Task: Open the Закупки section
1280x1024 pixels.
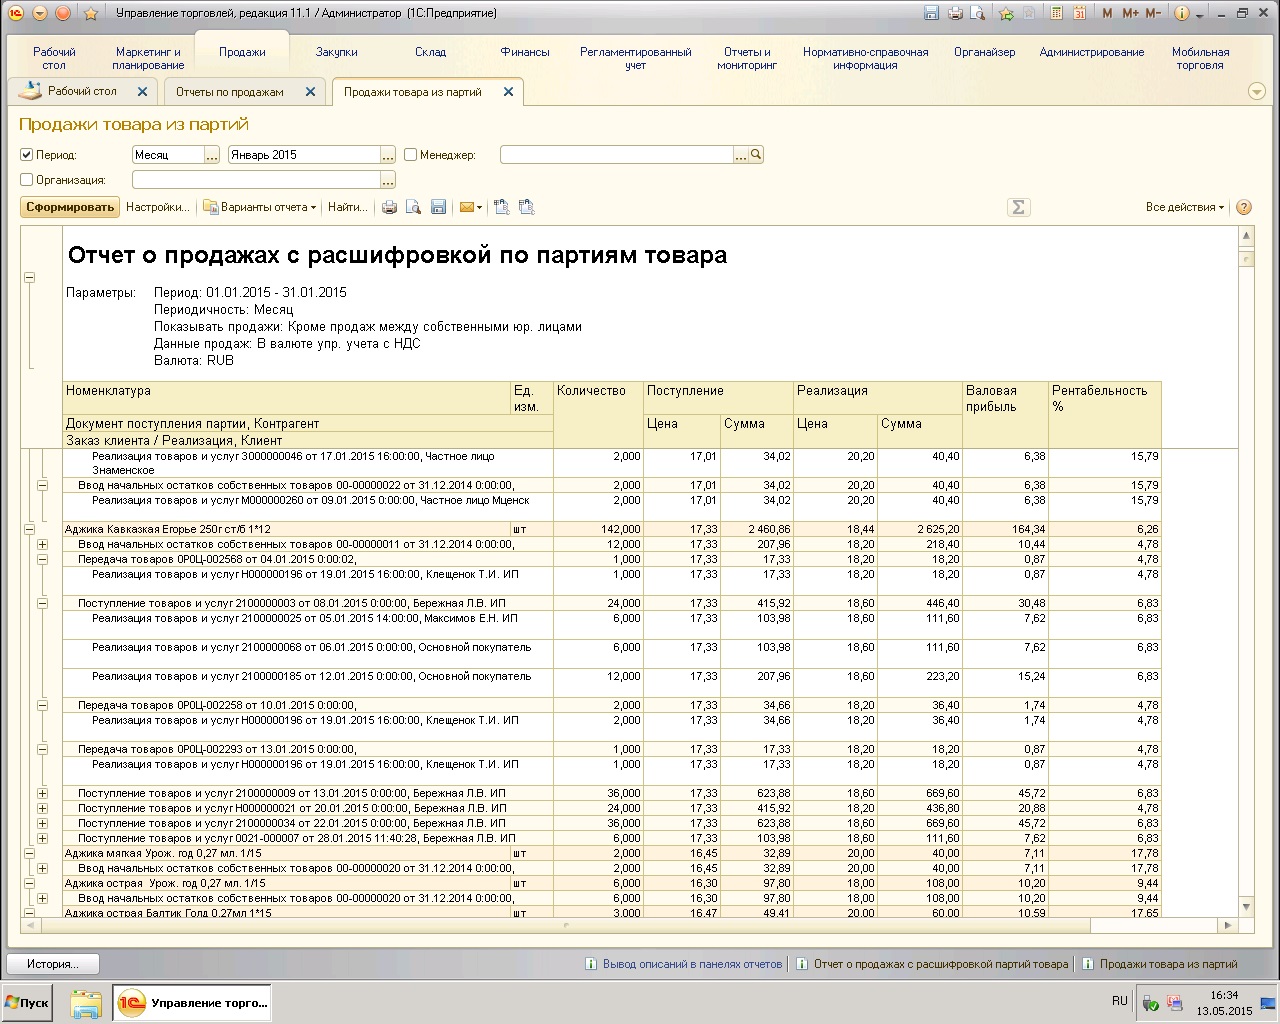Action: pos(337,52)
